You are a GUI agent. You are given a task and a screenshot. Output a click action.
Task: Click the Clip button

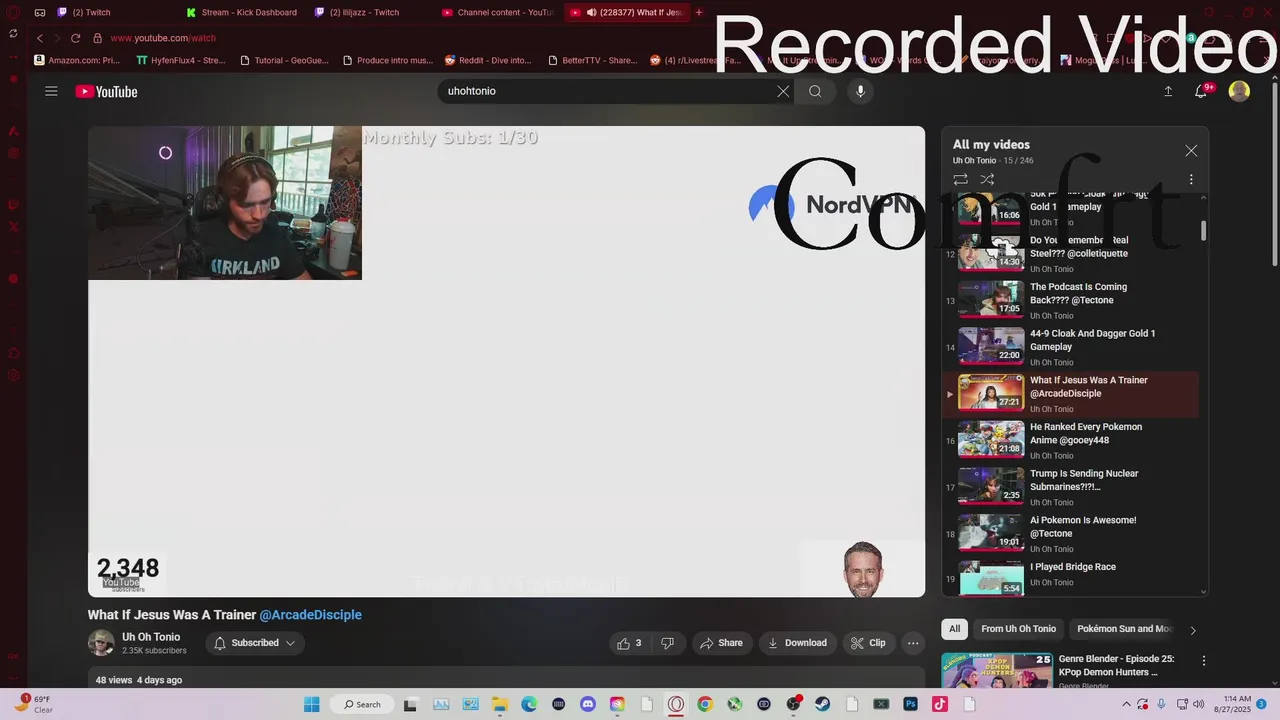pyautogui.click(x=868, y=643)
